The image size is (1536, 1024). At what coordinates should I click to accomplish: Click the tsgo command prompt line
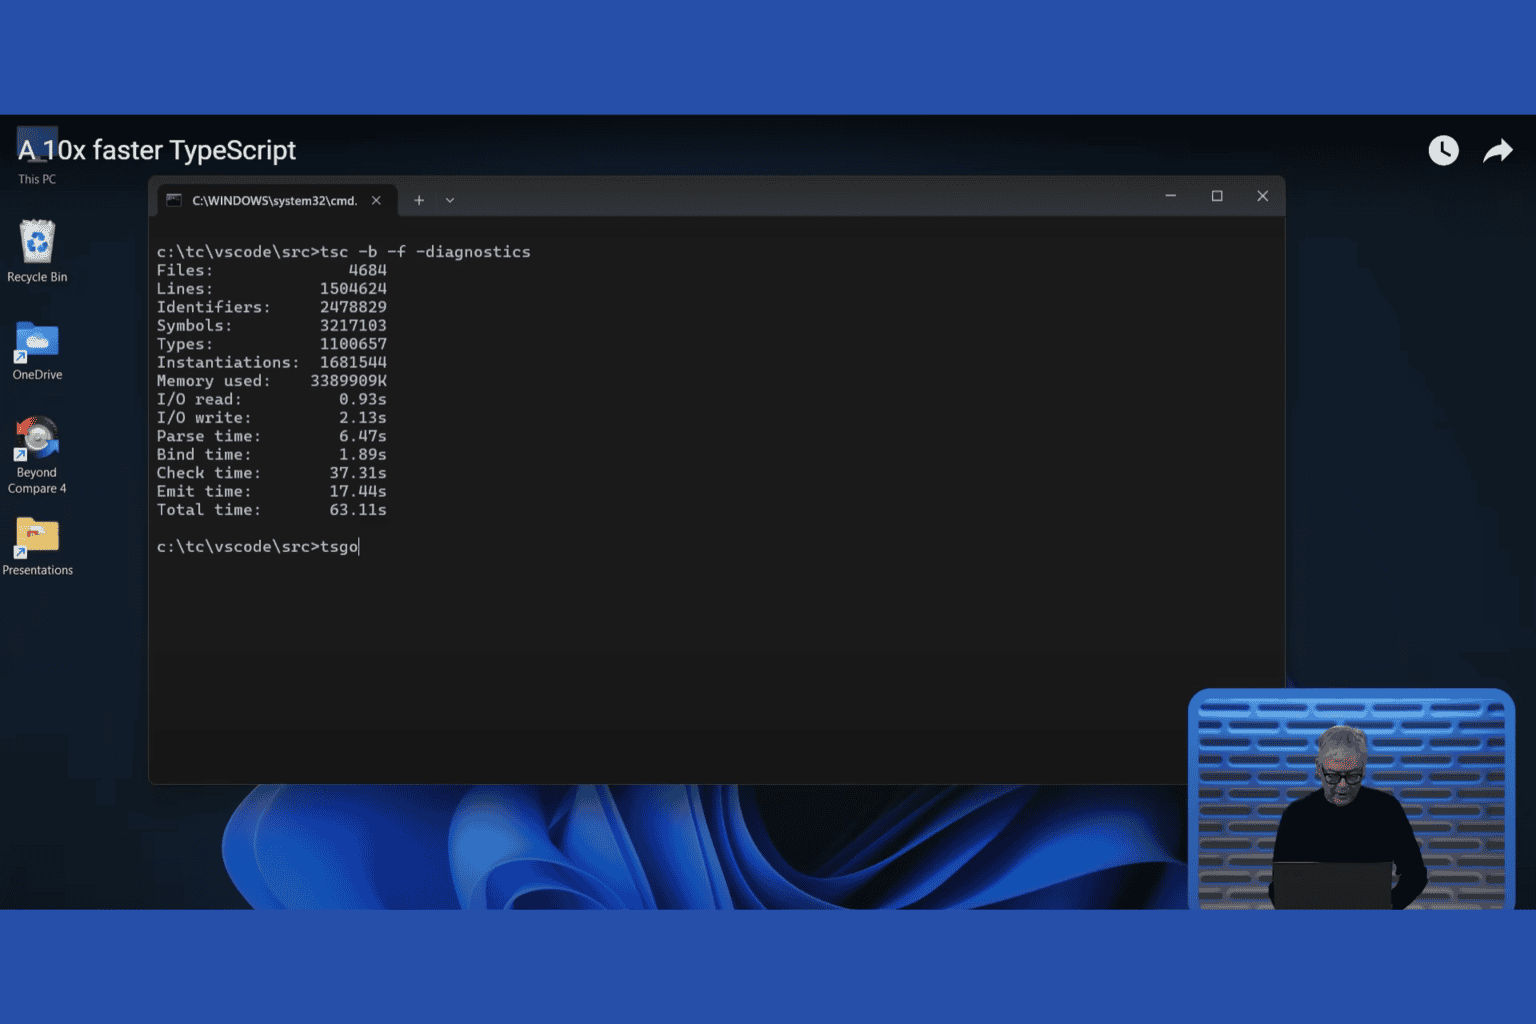point(257,547)
